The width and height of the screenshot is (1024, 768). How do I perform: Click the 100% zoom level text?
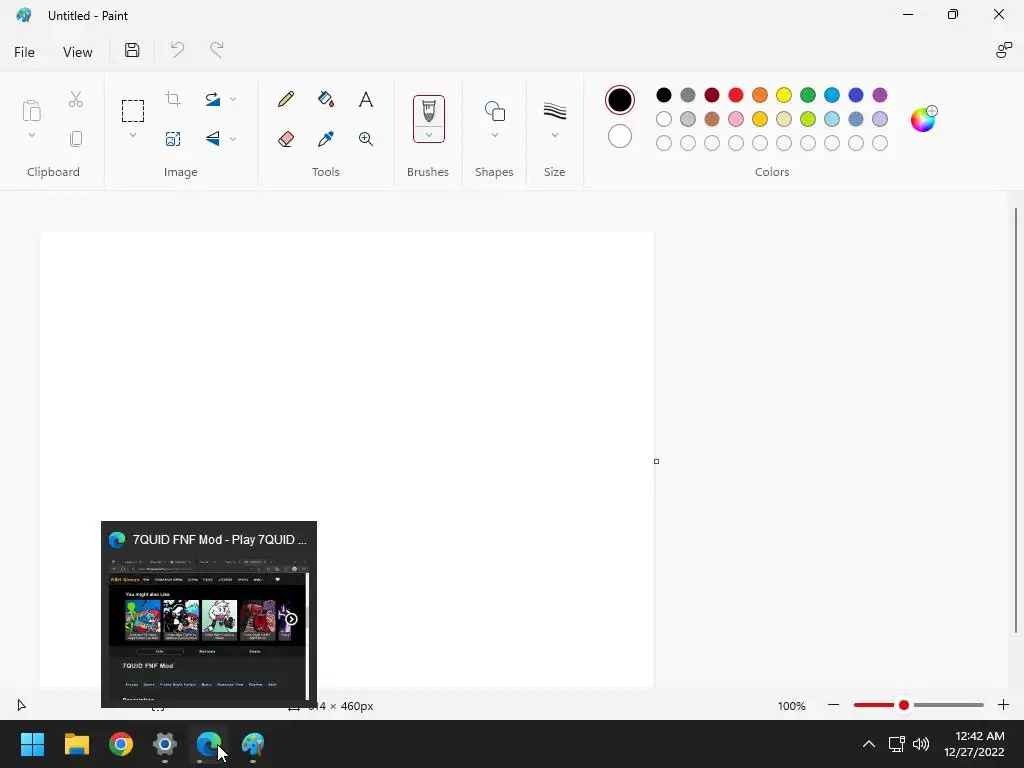792,706
